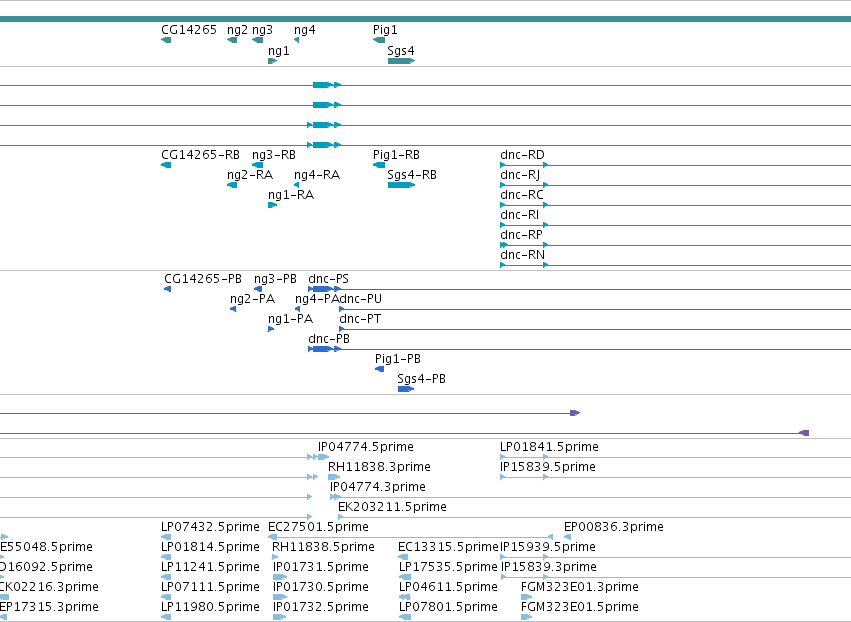Click the ng2-PA protein label
The width and height of the screenshot is (851, 622).
coord(252,299)
